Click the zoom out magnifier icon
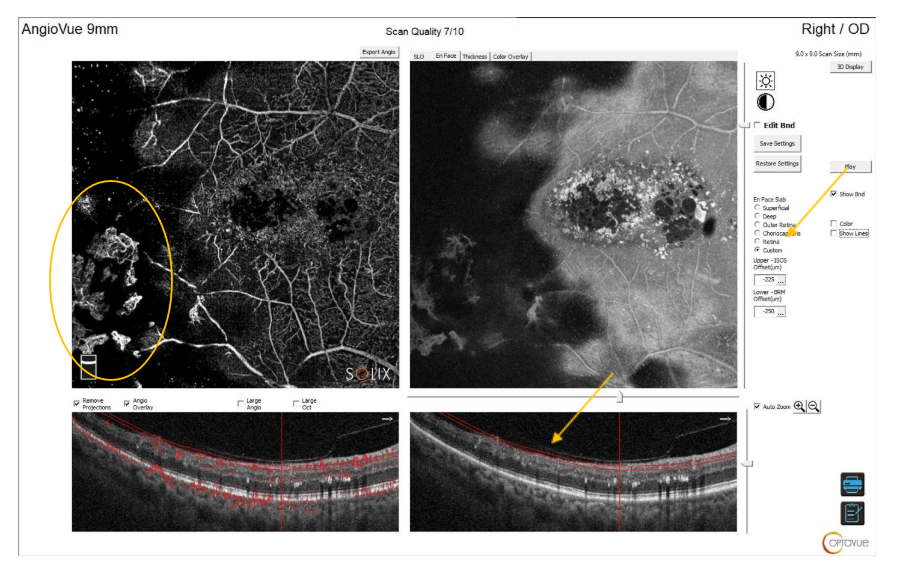Viewport: 901px width, 566px height. (814, 406)
